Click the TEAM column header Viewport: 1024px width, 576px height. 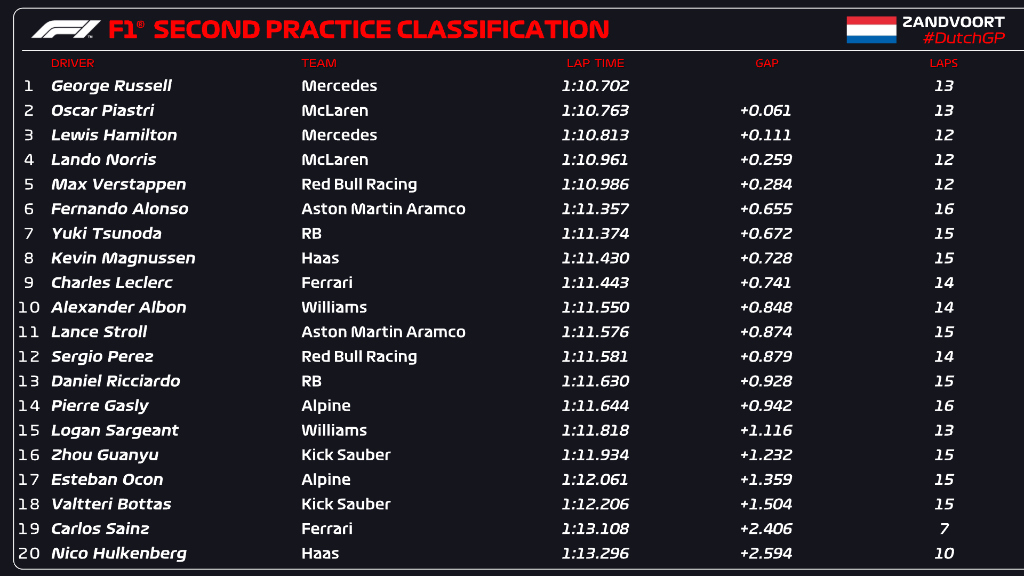coord(319,63)
